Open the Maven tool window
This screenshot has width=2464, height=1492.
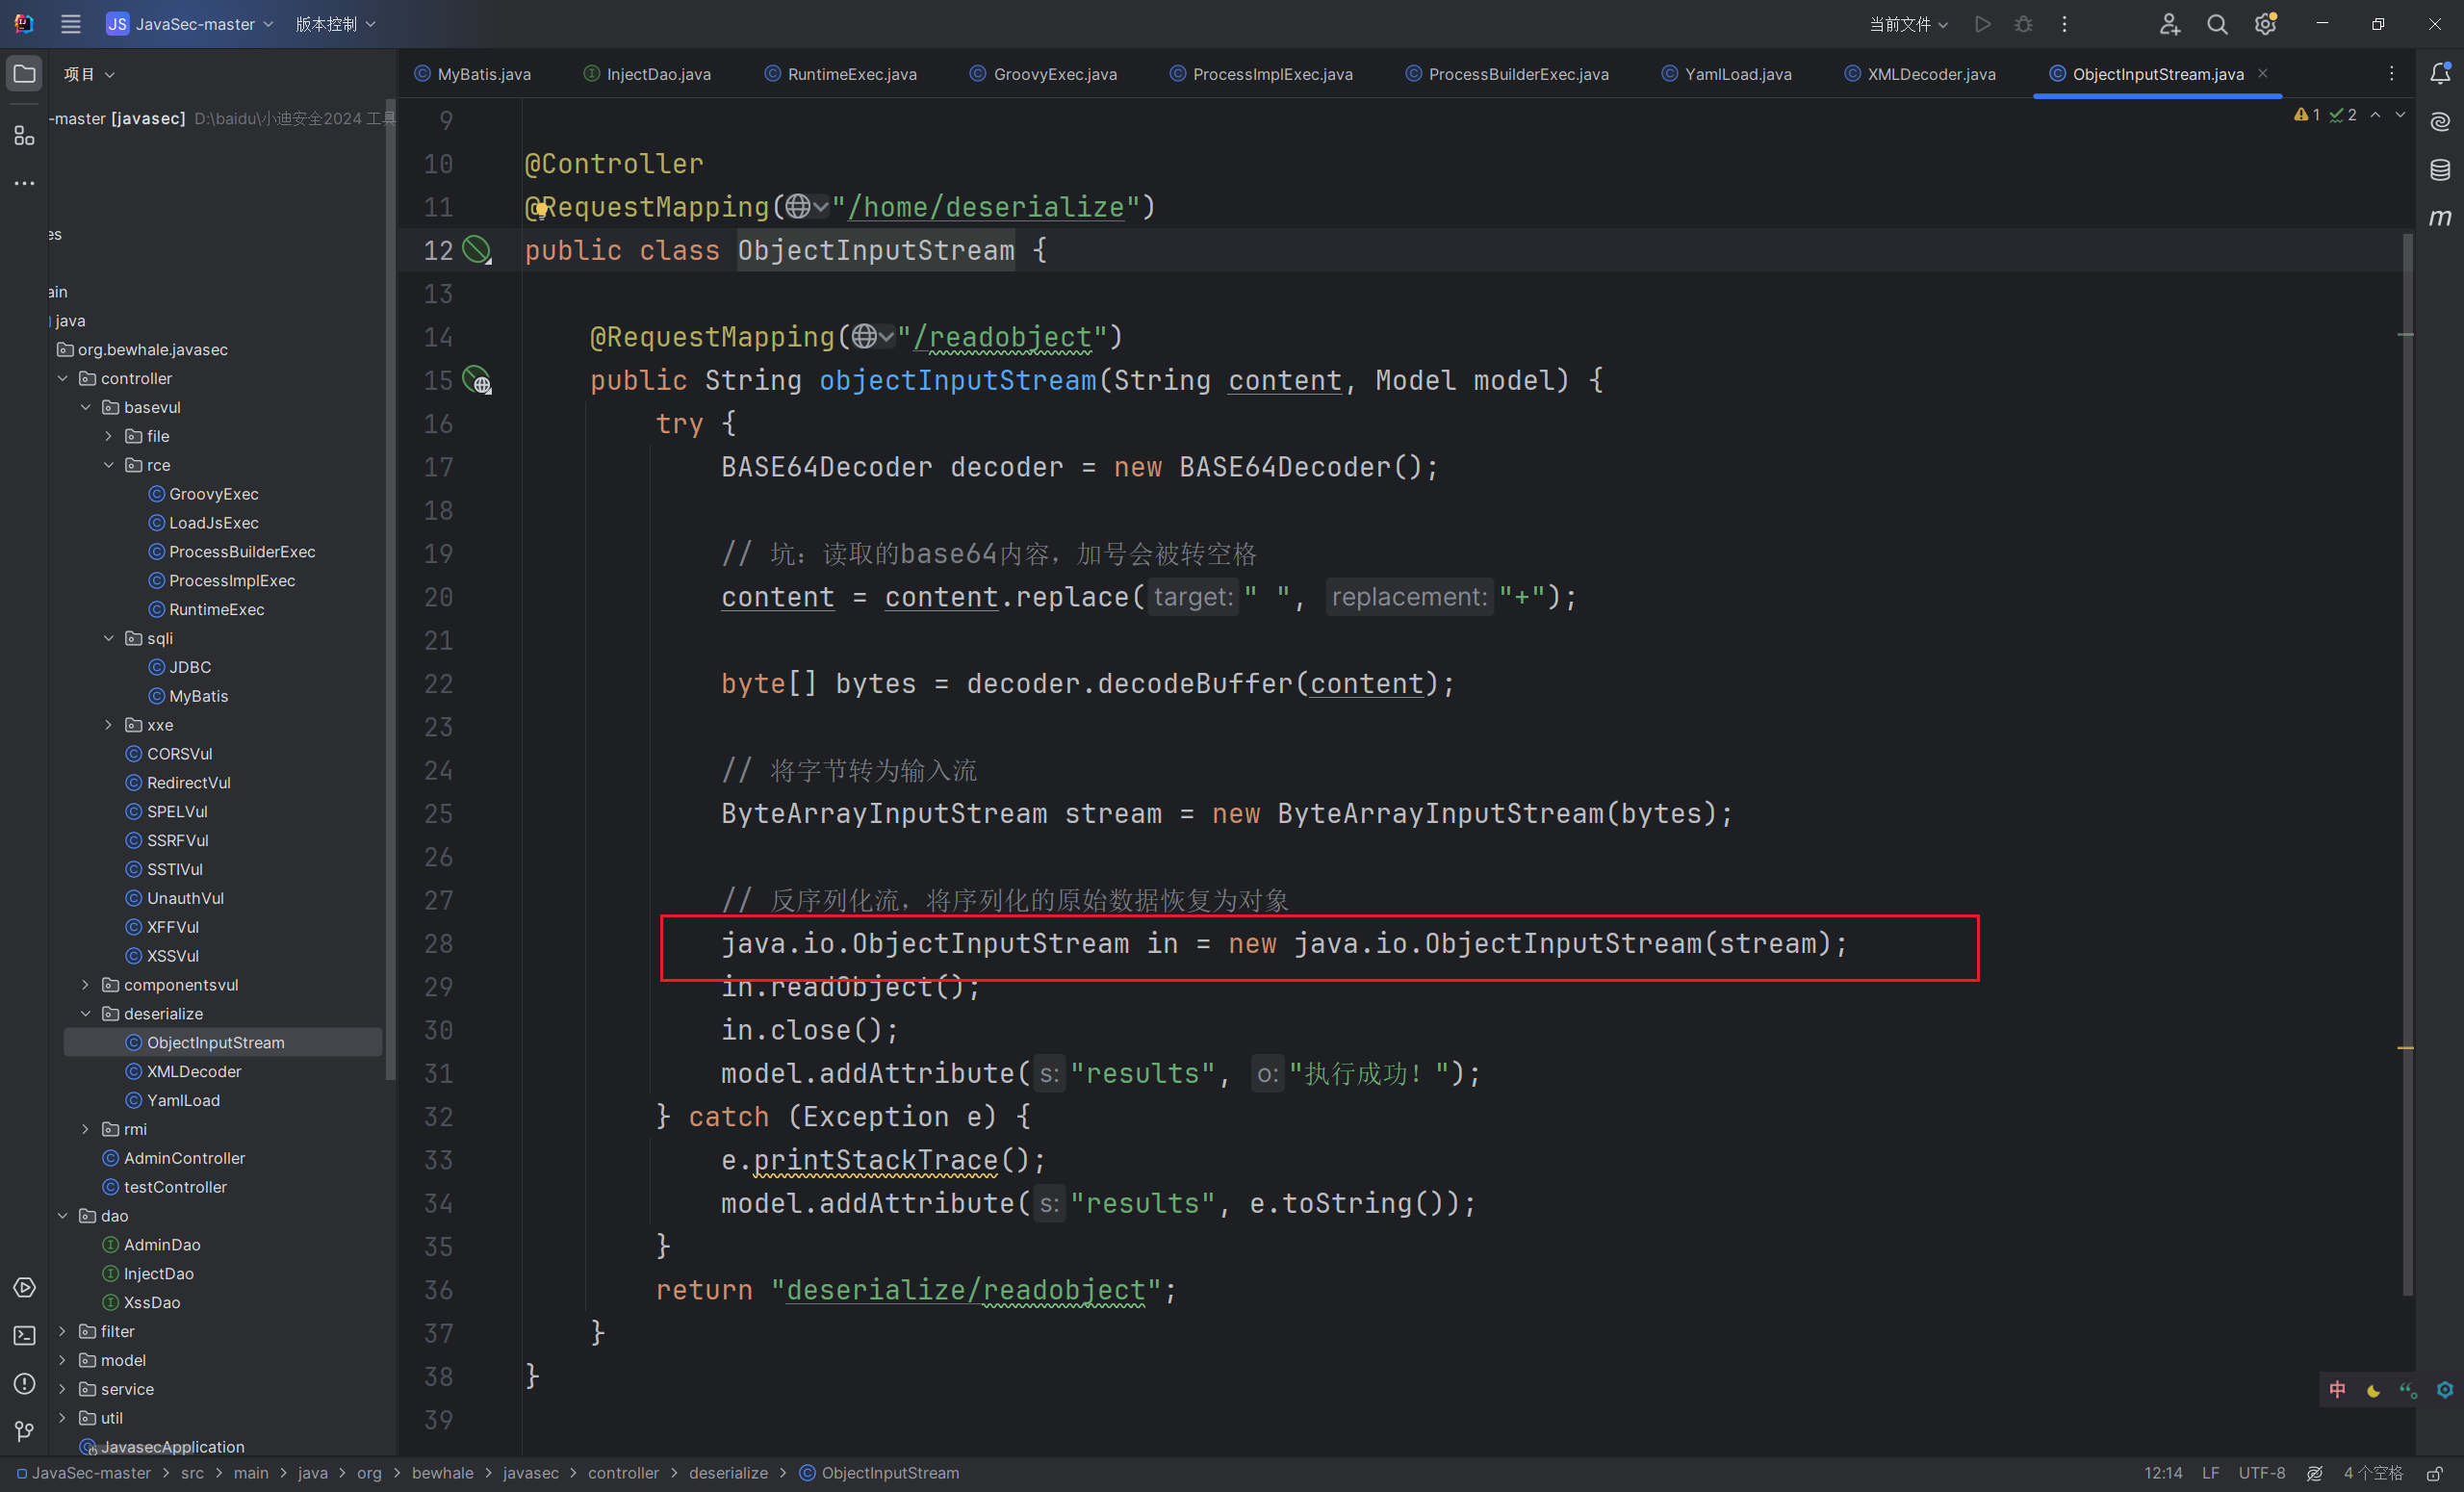click(2440, 218)
